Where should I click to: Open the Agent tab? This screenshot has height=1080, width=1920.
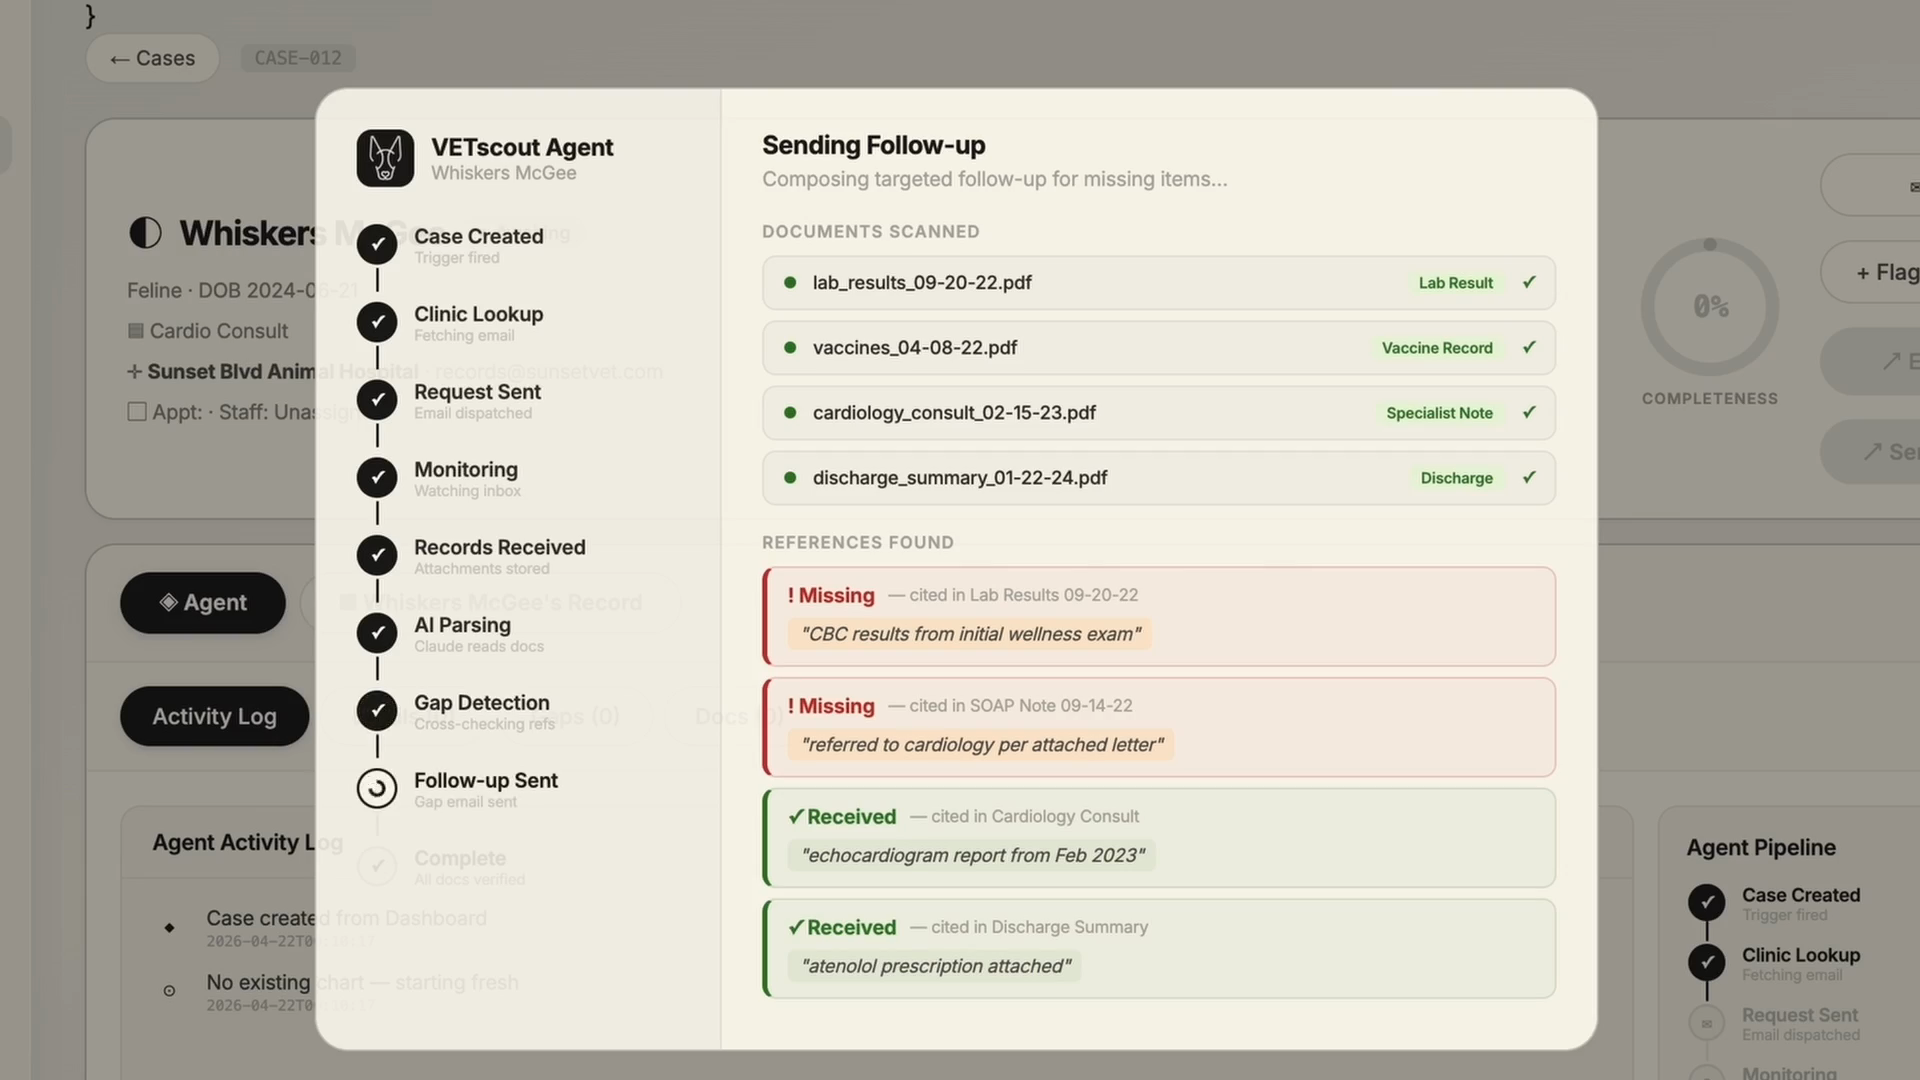click(x=203, y=602)
